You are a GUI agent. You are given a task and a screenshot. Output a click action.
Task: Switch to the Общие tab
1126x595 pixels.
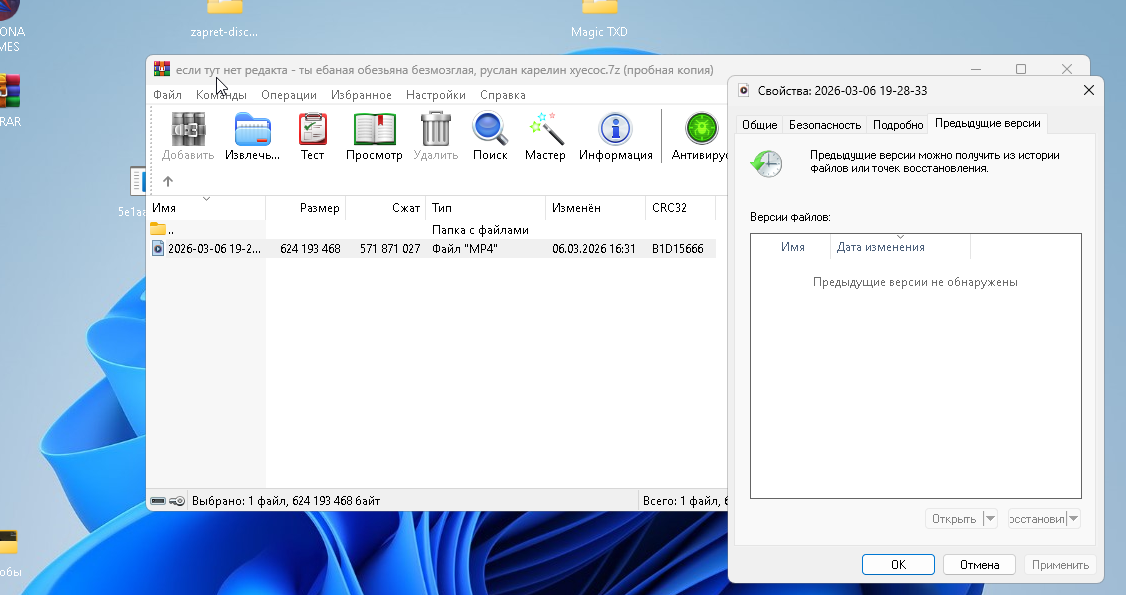(759, 125)
